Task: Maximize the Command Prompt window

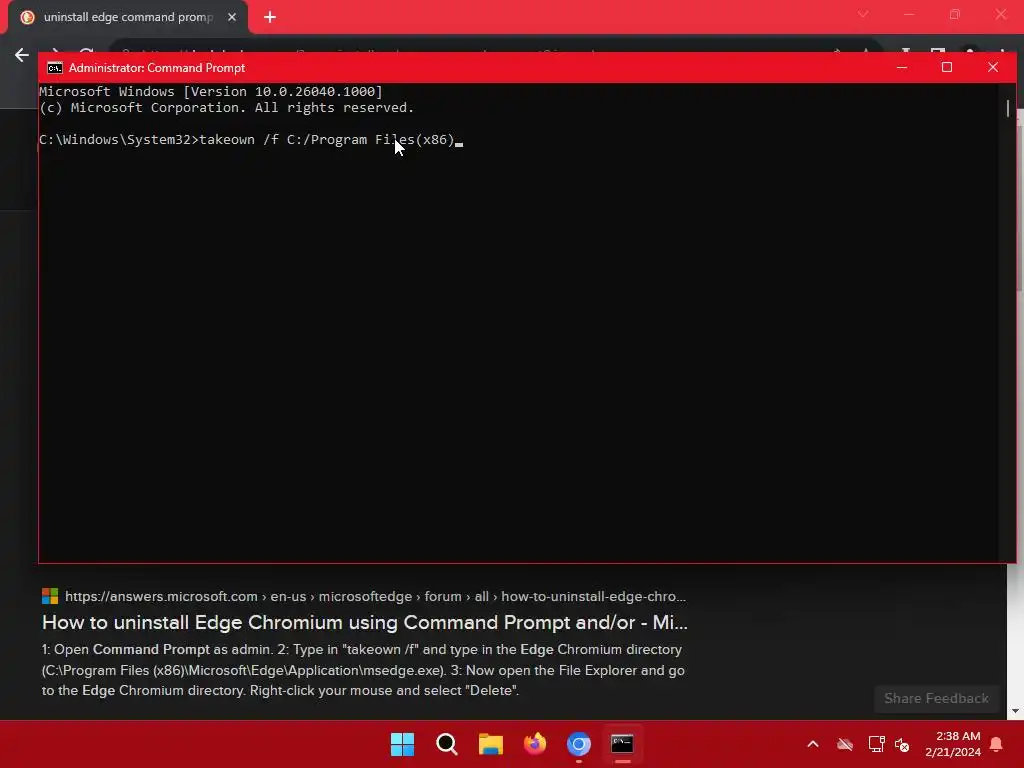Action: (947, 67)
